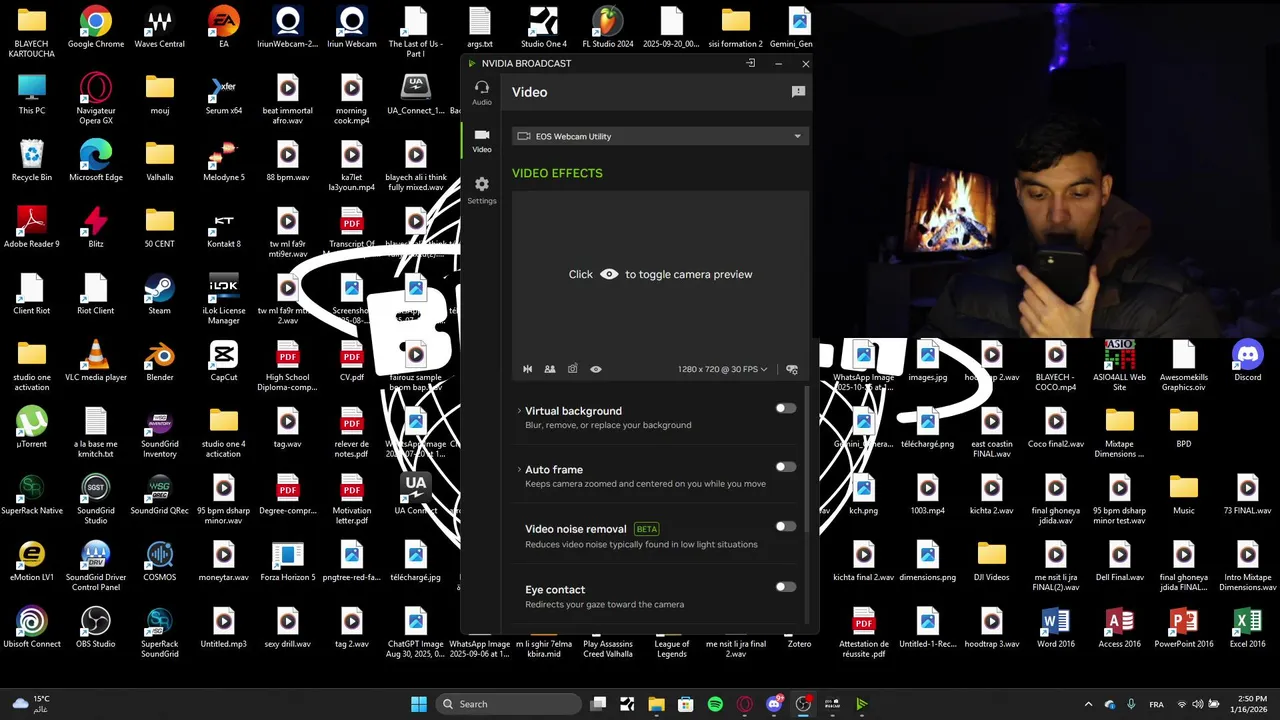
Task: Click the camera snapshot icon below preview
Action: coord(572,369)
